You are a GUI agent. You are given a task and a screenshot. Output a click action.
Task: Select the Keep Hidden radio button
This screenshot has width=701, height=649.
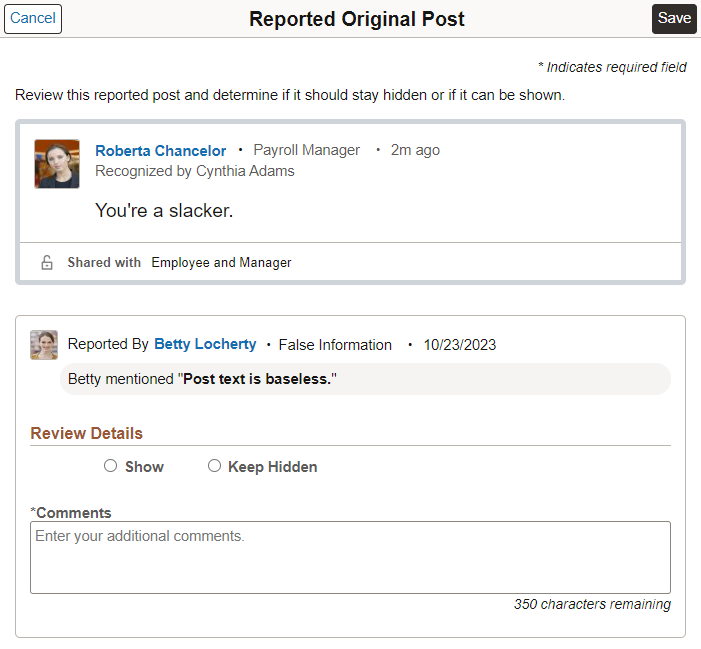coord(215,466)
